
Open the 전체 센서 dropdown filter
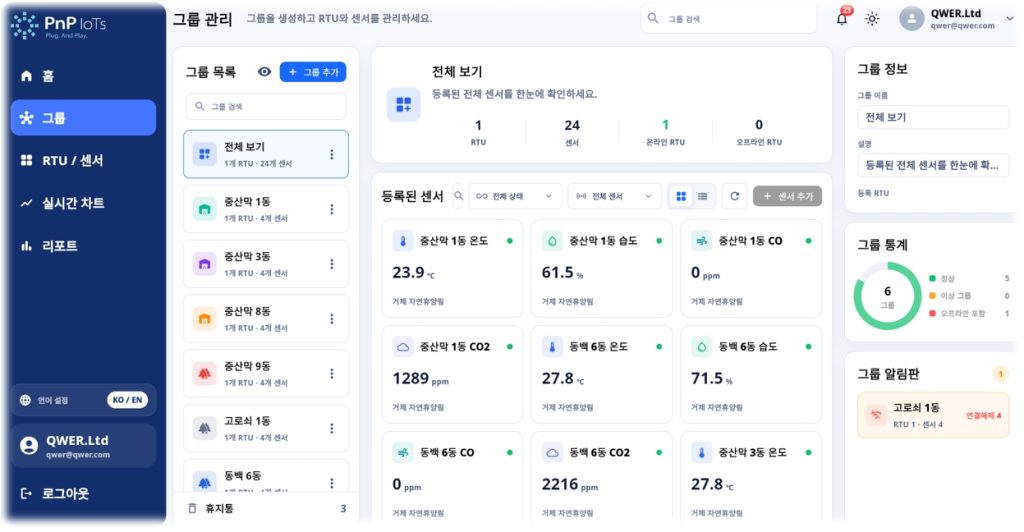click(x=615, y=196)
